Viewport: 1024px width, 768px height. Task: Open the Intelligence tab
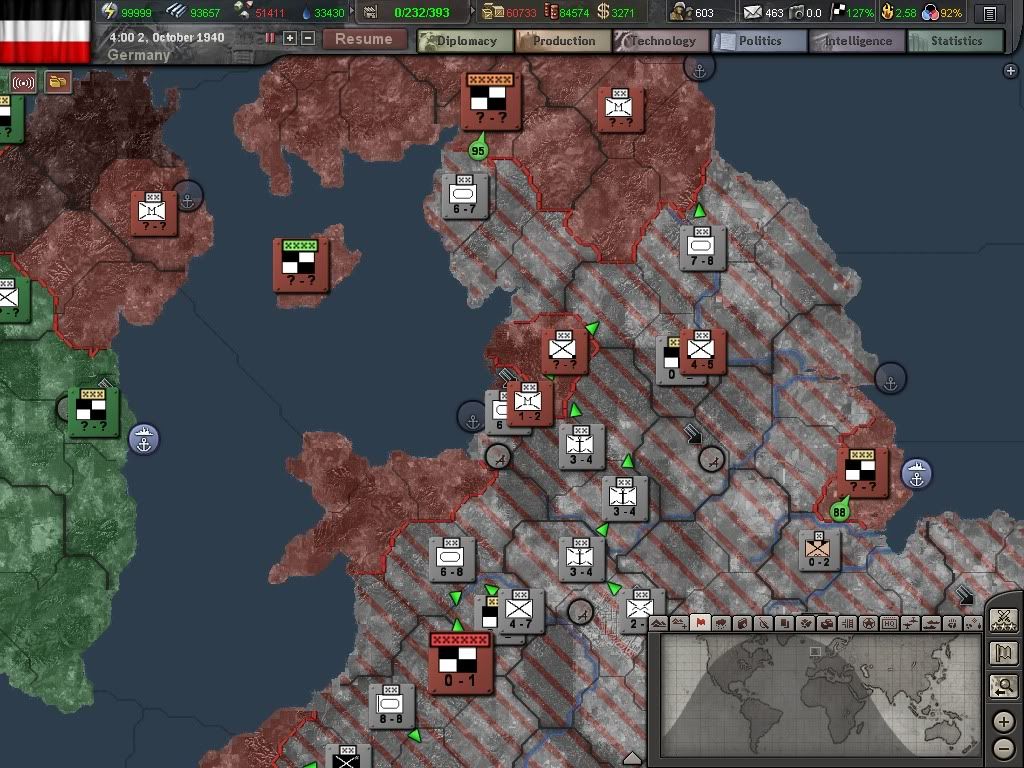click(x=857, y=41)
